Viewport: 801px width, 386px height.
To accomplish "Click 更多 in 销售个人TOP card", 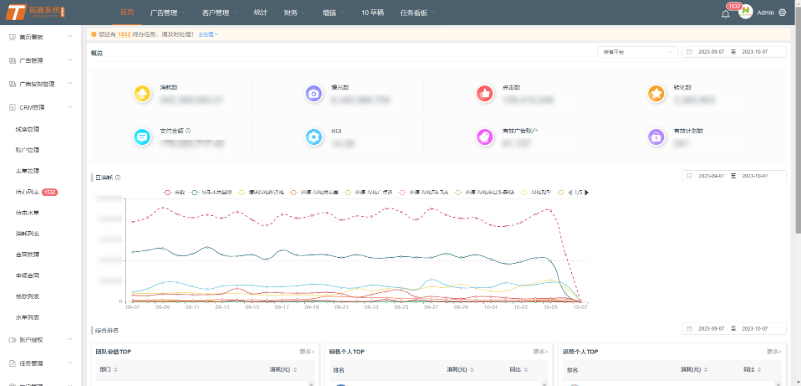I will pos(540,352).
